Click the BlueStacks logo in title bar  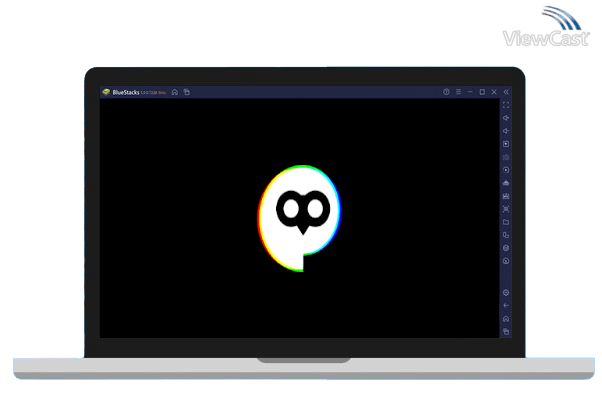click(106, 92)
